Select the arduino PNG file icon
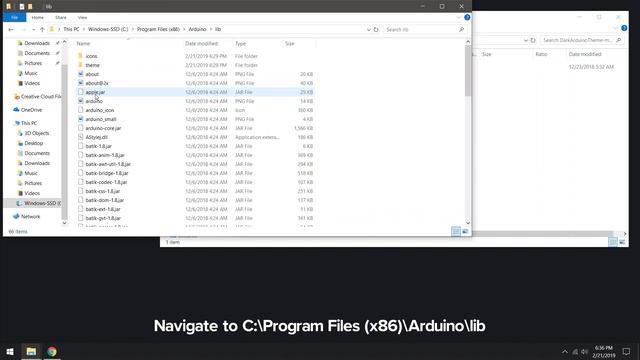The image size is (640, 360). pos(80,101)
